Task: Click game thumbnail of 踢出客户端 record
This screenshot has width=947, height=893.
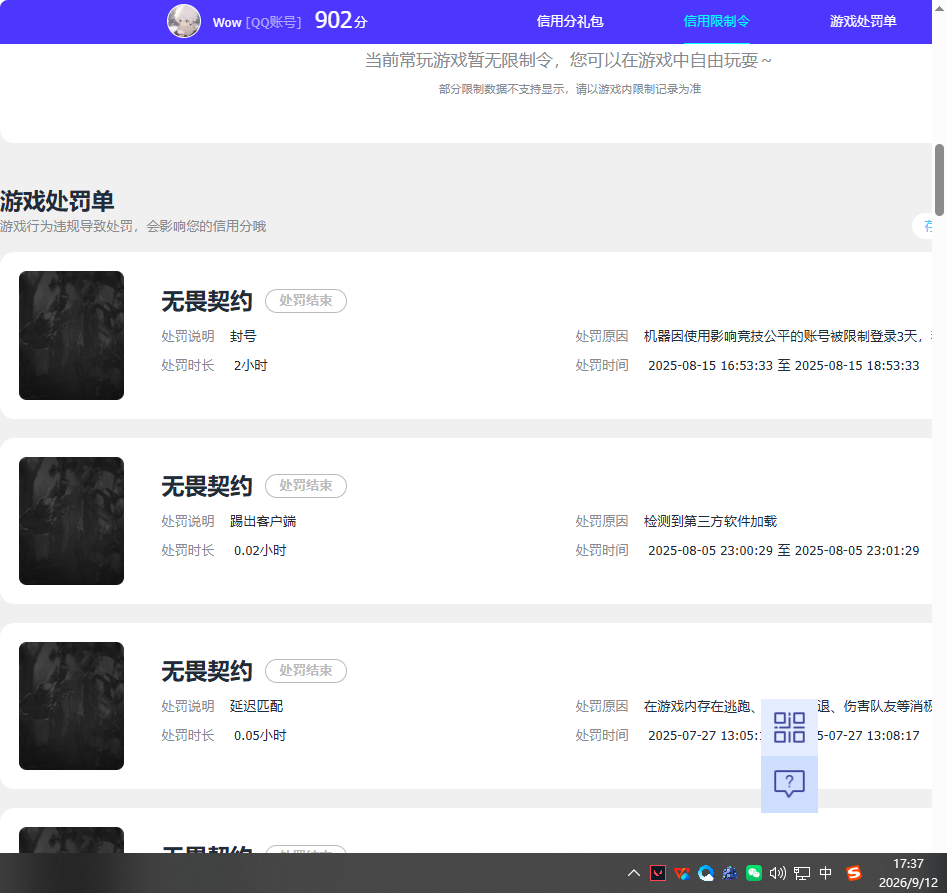Action: [71, 520]
